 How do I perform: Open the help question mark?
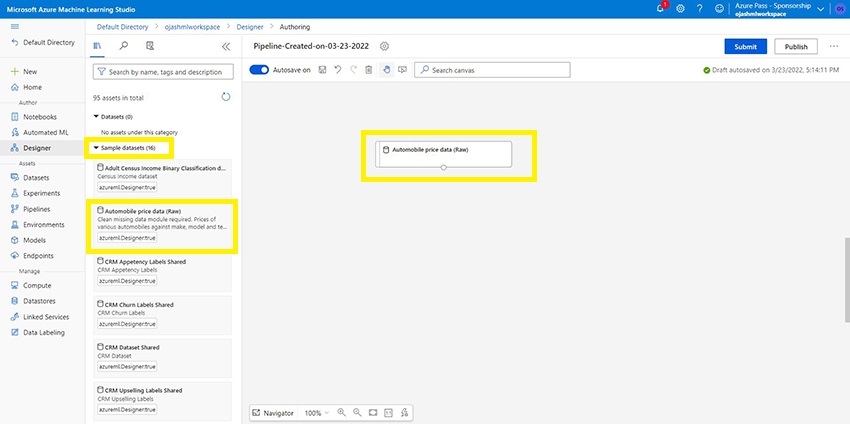699,9
